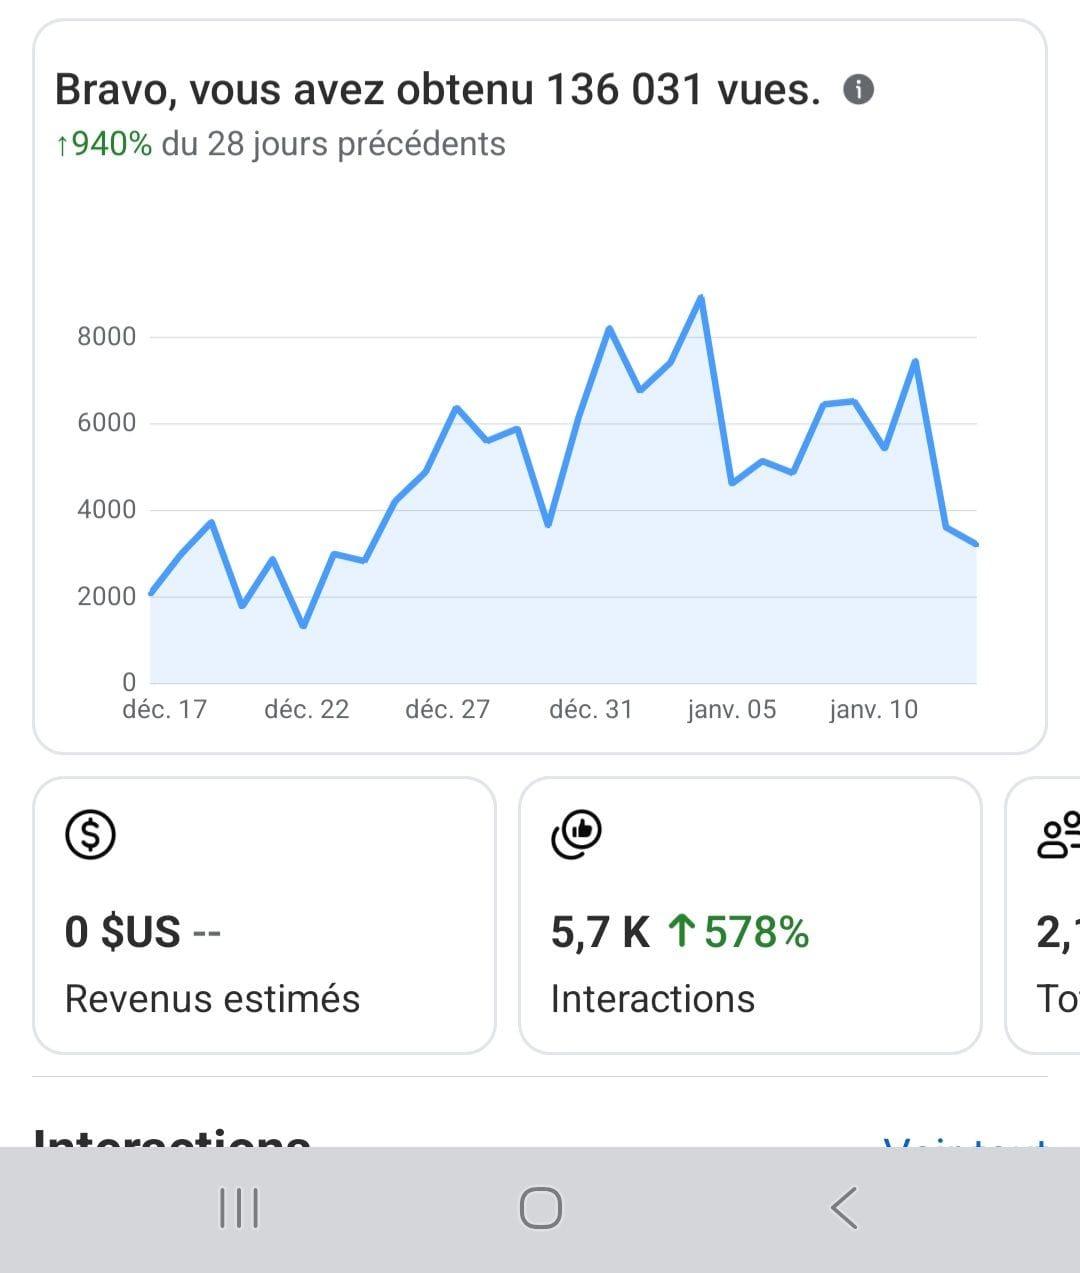Select the déc. 31 axis label
The width and height of the screenshot is (1080, 1273).
point(590,709)
